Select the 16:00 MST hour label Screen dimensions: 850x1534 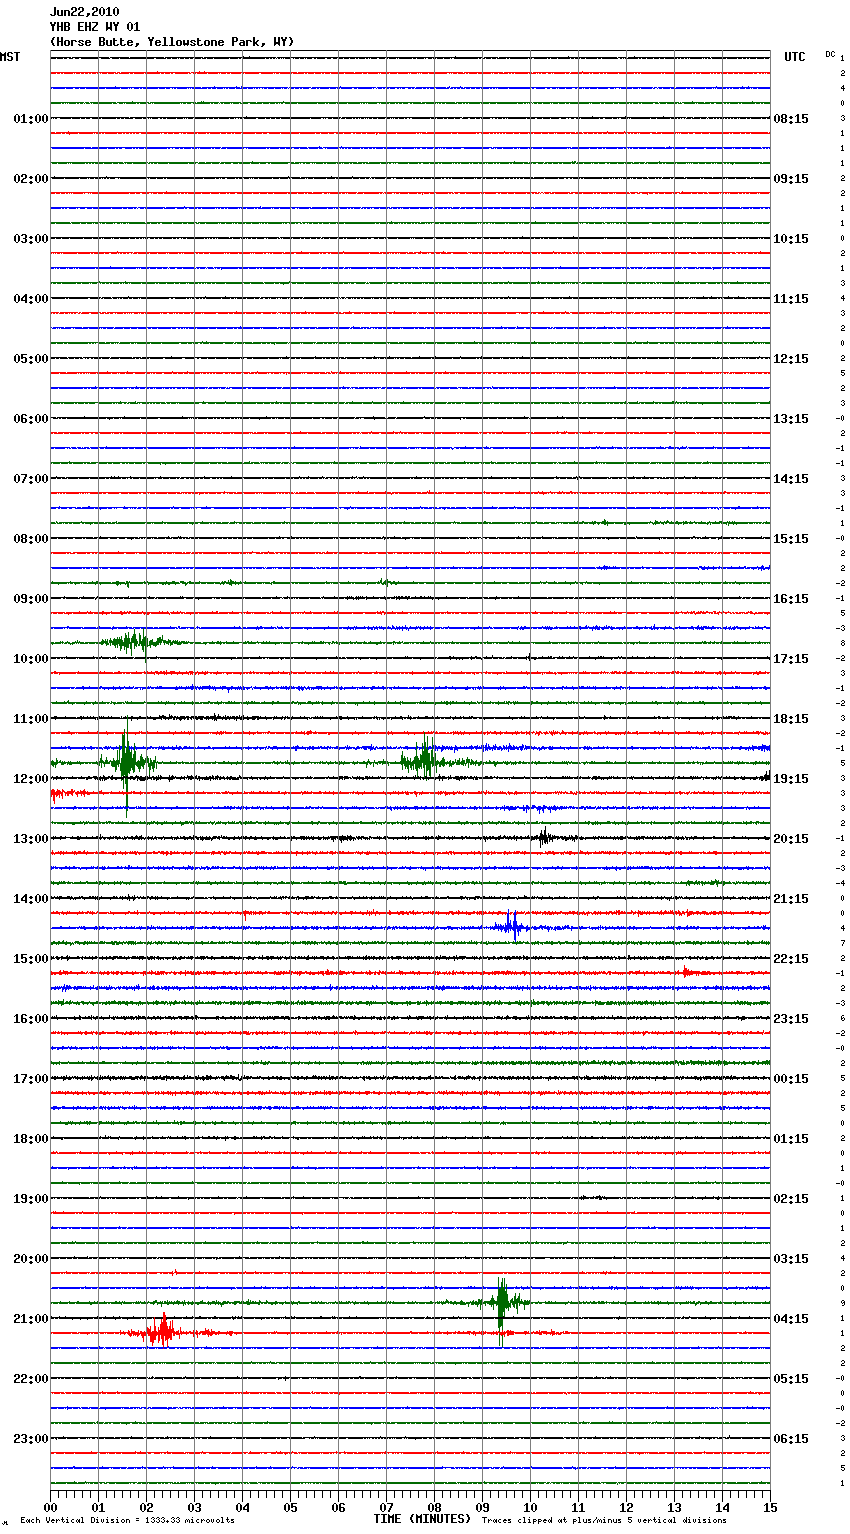[x=31, y=1019]
